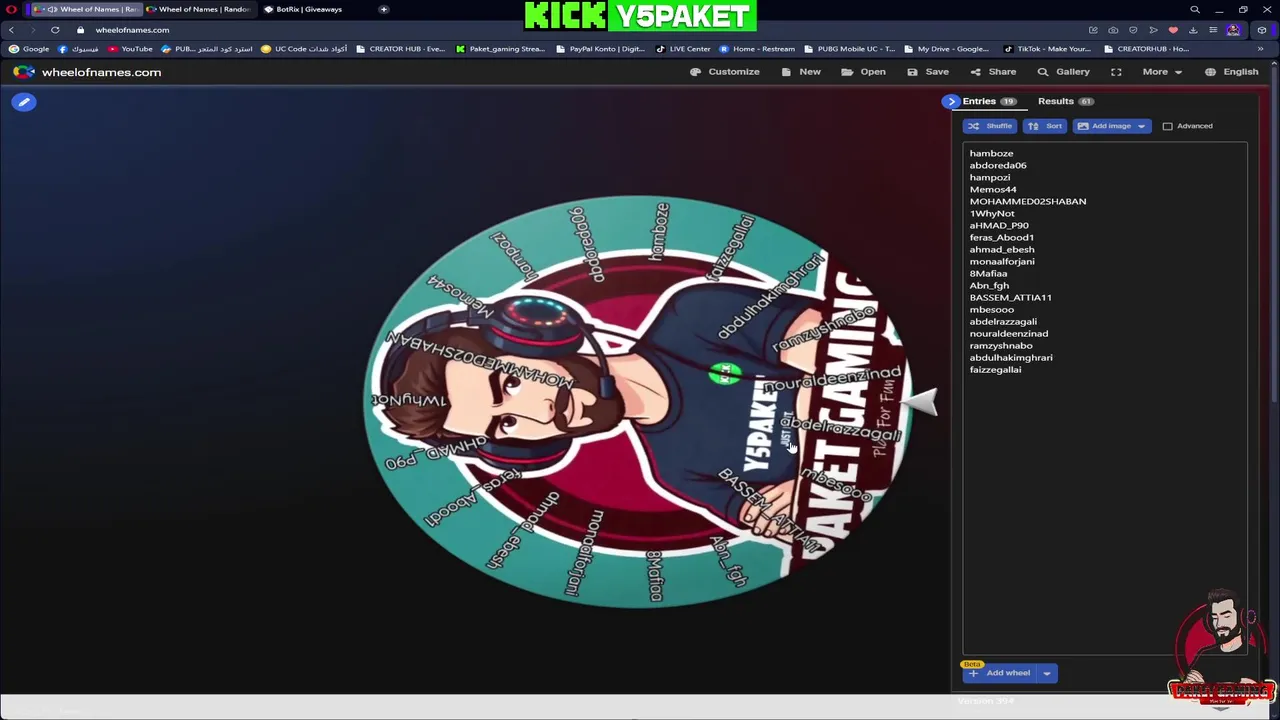Switch to the Results tab
Viewport: 1280px width, 720px height.
pos(1065,101)
